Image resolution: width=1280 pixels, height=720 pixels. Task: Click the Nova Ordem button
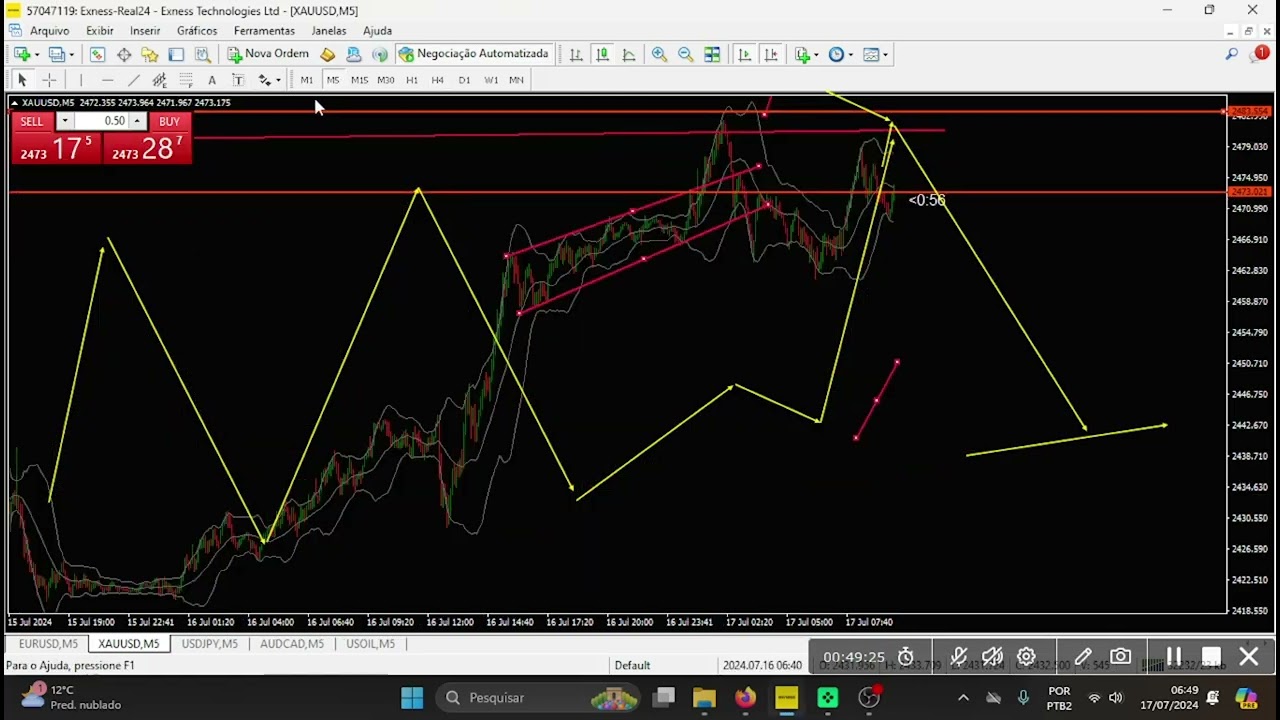(267, 54)
